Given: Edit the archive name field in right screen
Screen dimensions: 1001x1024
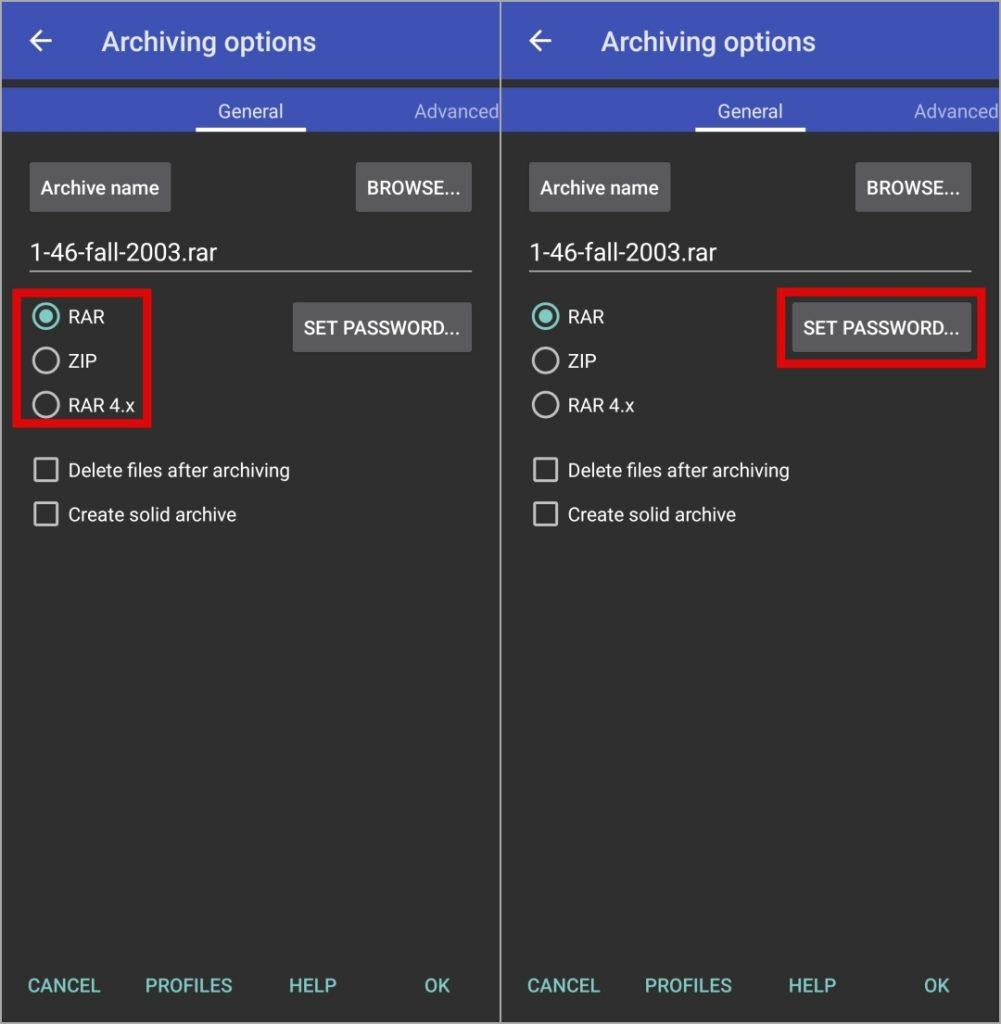Looking at the screenshot, I should [x=750, y=253].
